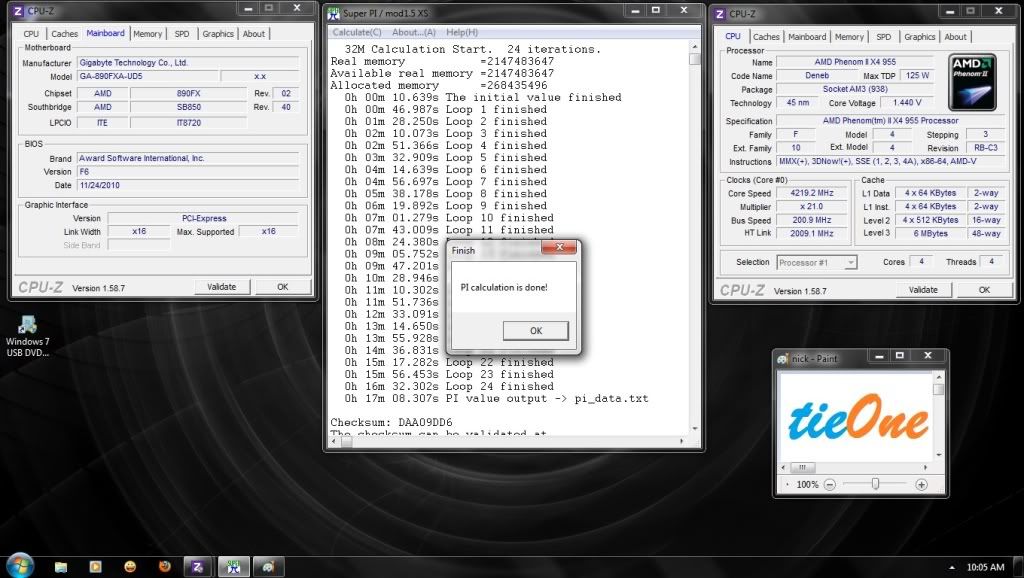Close the Finish dialog with the red X
1024x578 pixels.
tap(559, 247)
